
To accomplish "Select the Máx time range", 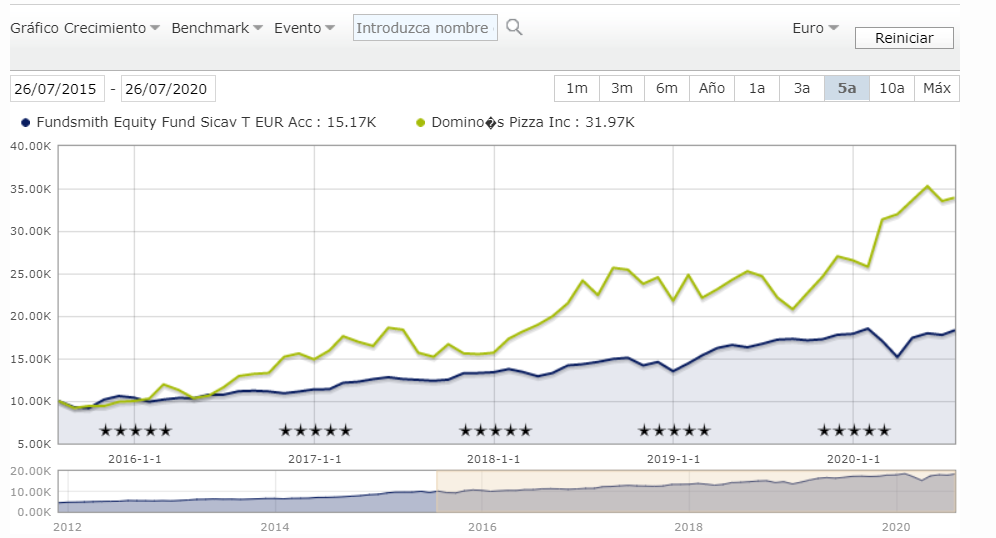I will click(937, 88).
